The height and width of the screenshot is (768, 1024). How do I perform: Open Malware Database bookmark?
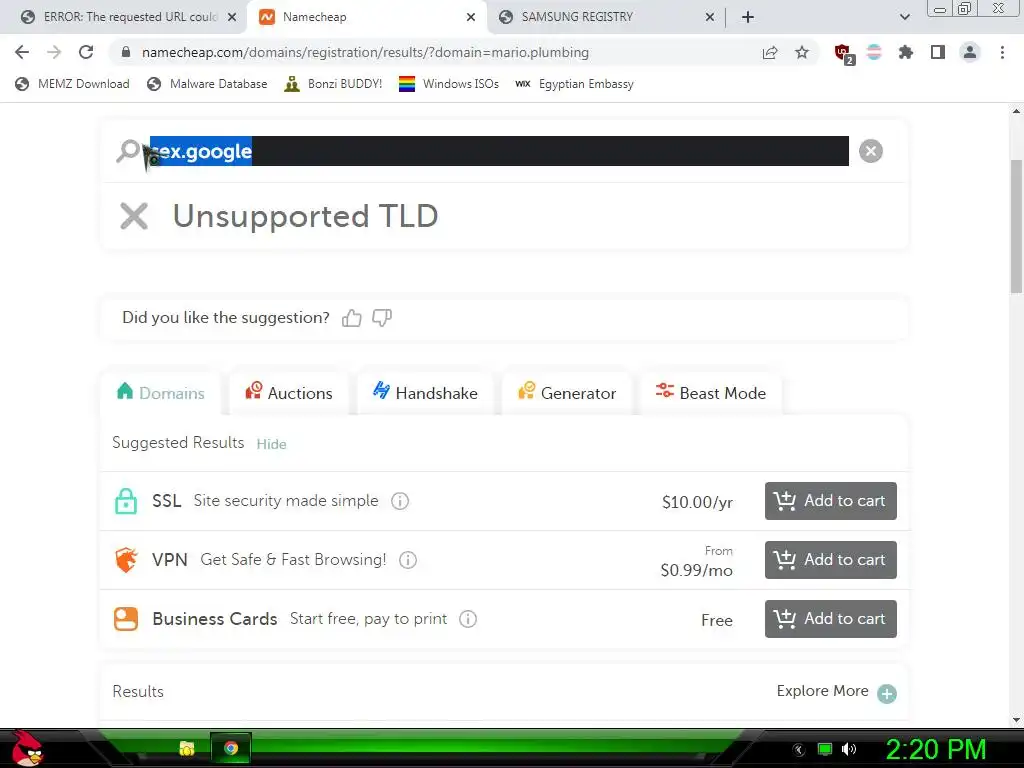pos(208,84)
